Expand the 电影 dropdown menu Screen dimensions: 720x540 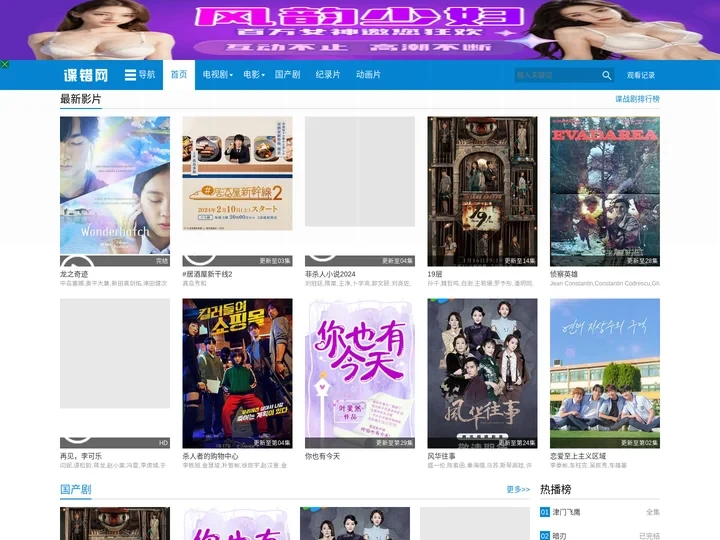click(x=254, y=74)
